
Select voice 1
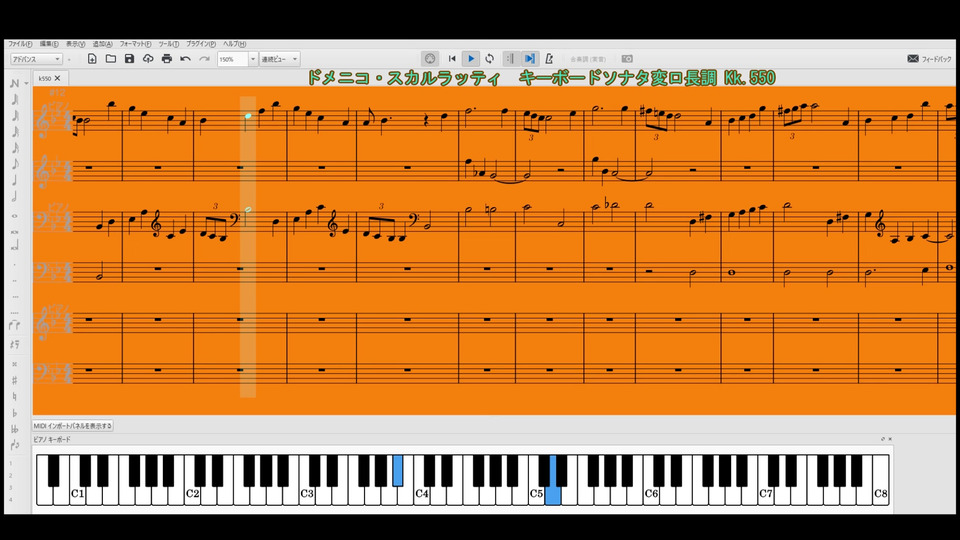pyautogui.click(x=10, y=463)
